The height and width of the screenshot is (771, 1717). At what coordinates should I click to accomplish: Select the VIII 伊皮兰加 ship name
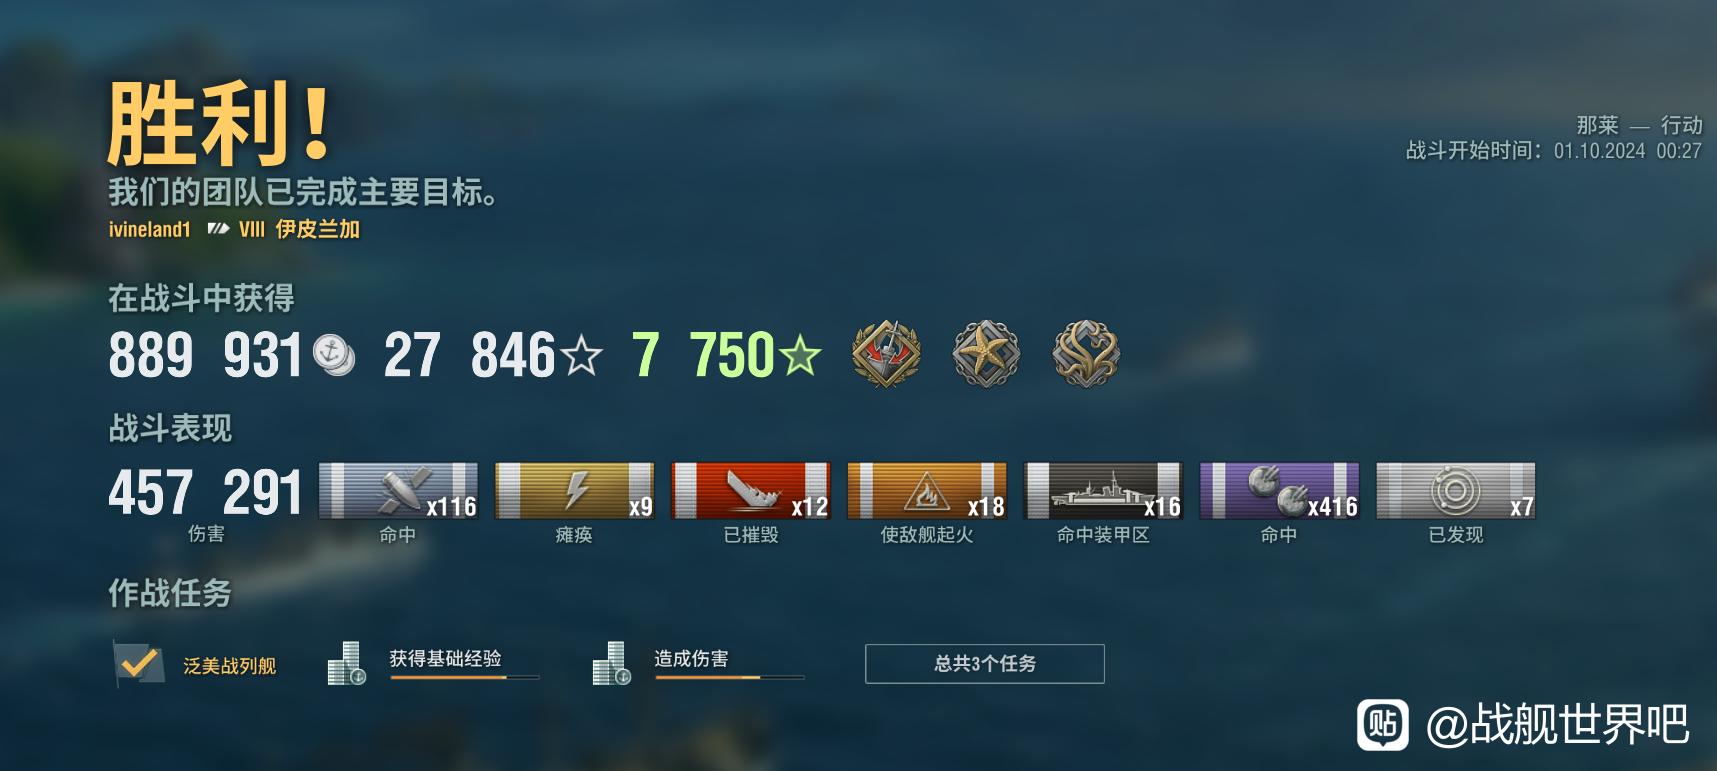pos(299,229)
